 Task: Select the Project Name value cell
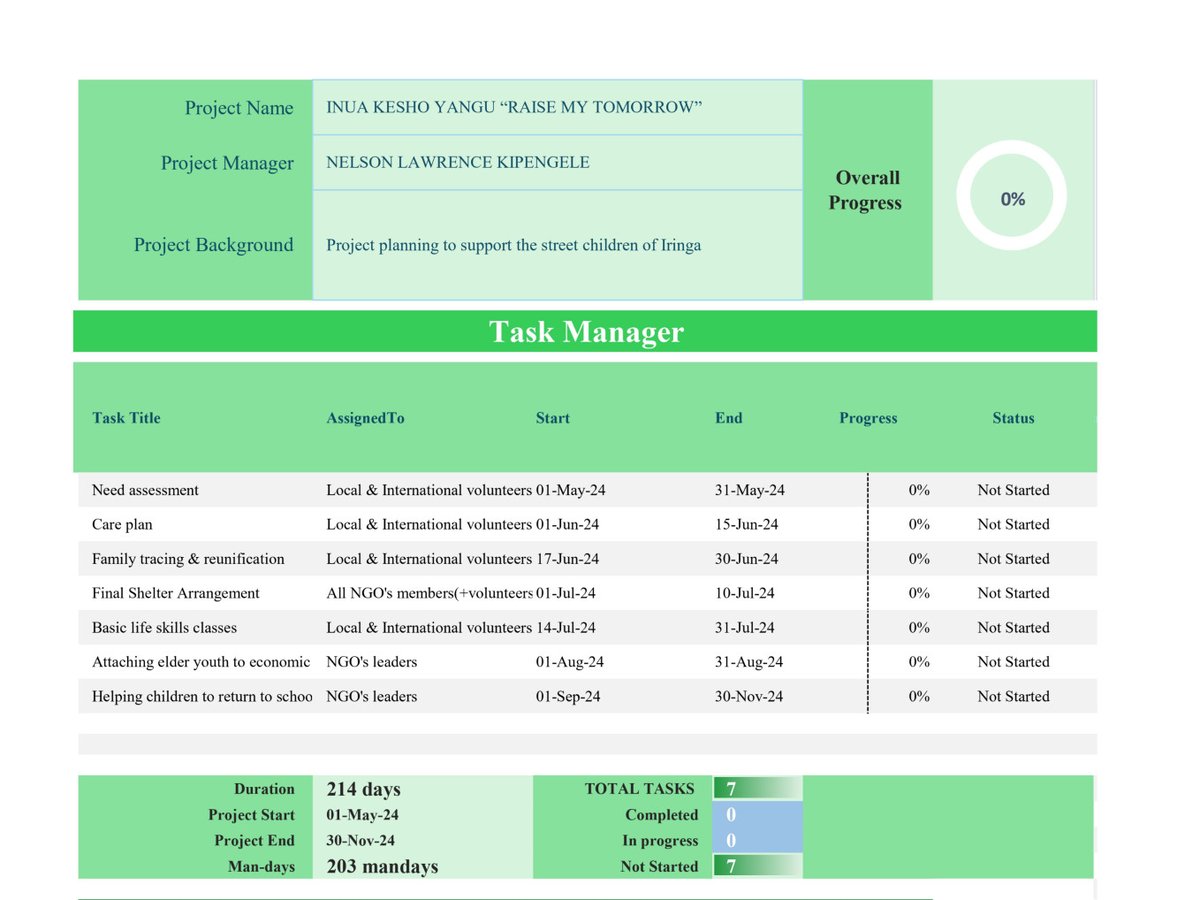[x=557, y=108]
